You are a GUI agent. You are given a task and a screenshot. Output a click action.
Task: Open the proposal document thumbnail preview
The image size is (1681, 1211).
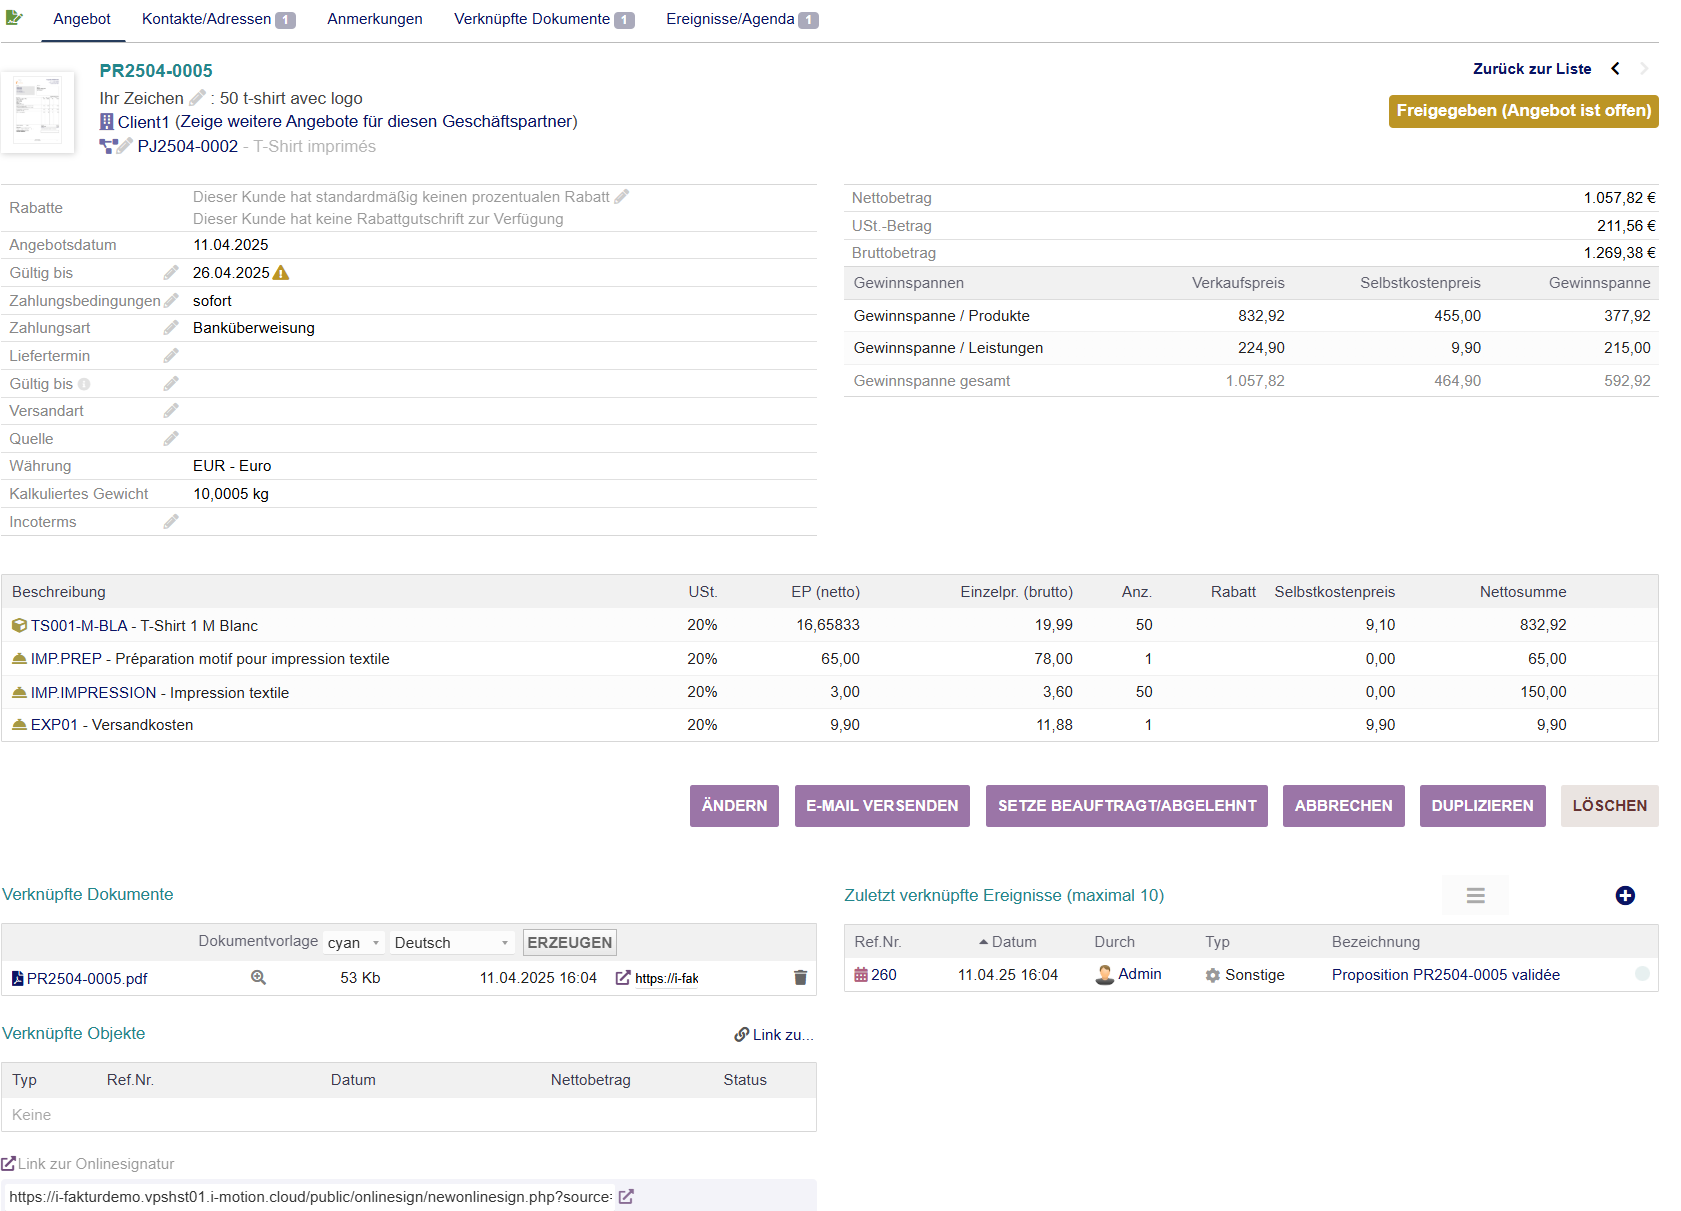pos(38,112)
